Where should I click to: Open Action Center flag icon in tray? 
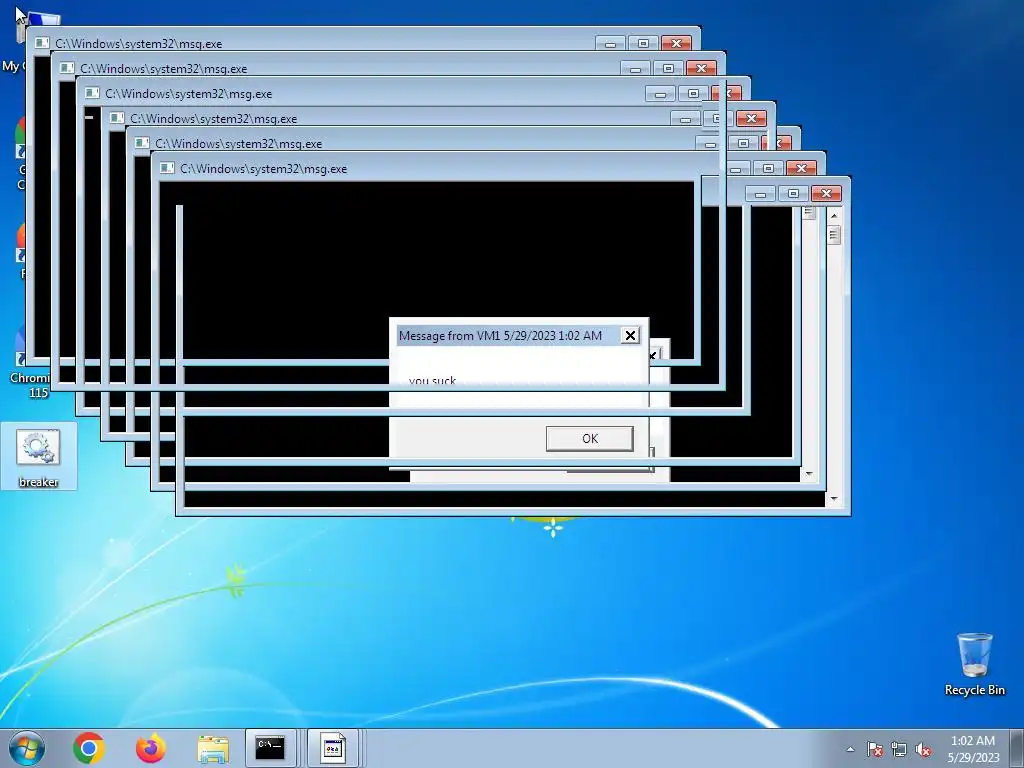[x=874, y=749]
